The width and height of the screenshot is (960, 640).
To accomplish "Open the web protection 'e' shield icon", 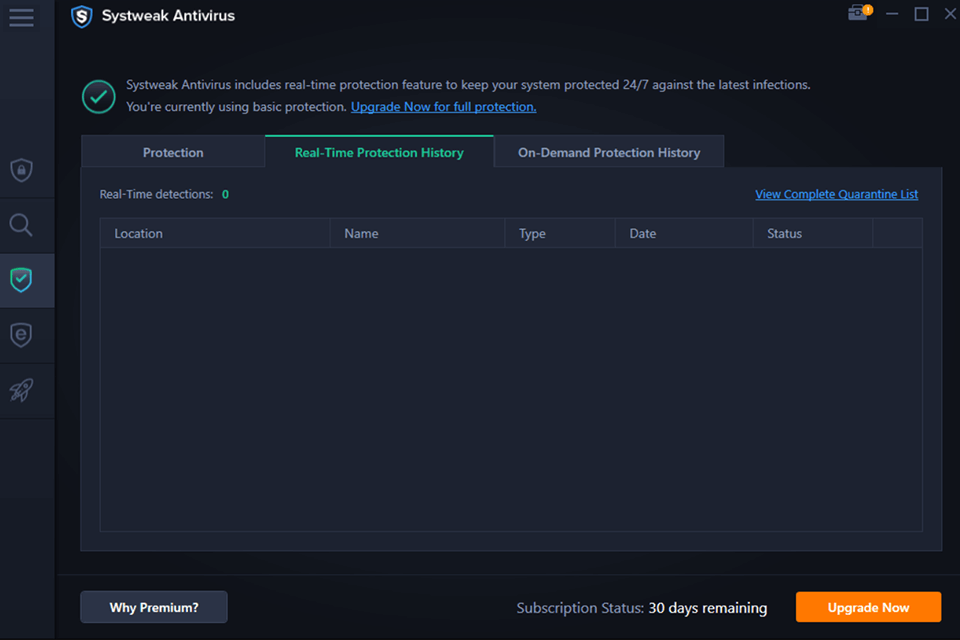I will (21, 335).
